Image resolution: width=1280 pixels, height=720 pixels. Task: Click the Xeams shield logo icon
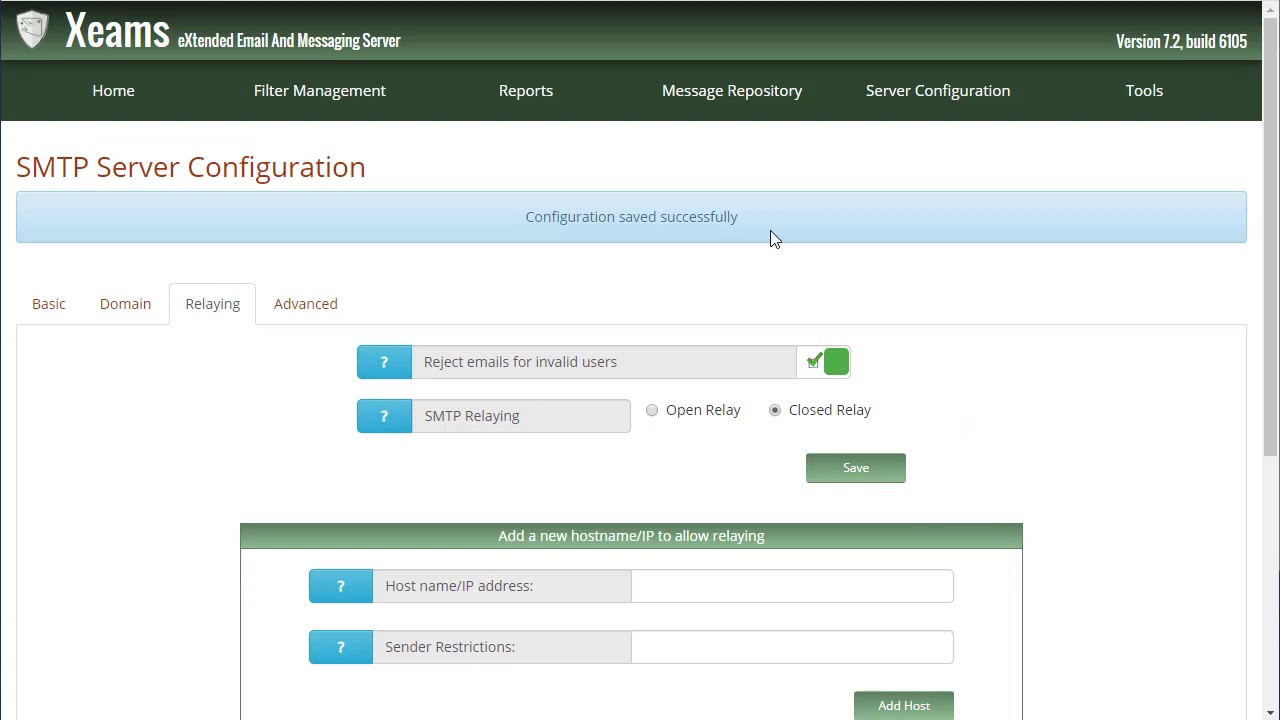click(x=32, y=30)
